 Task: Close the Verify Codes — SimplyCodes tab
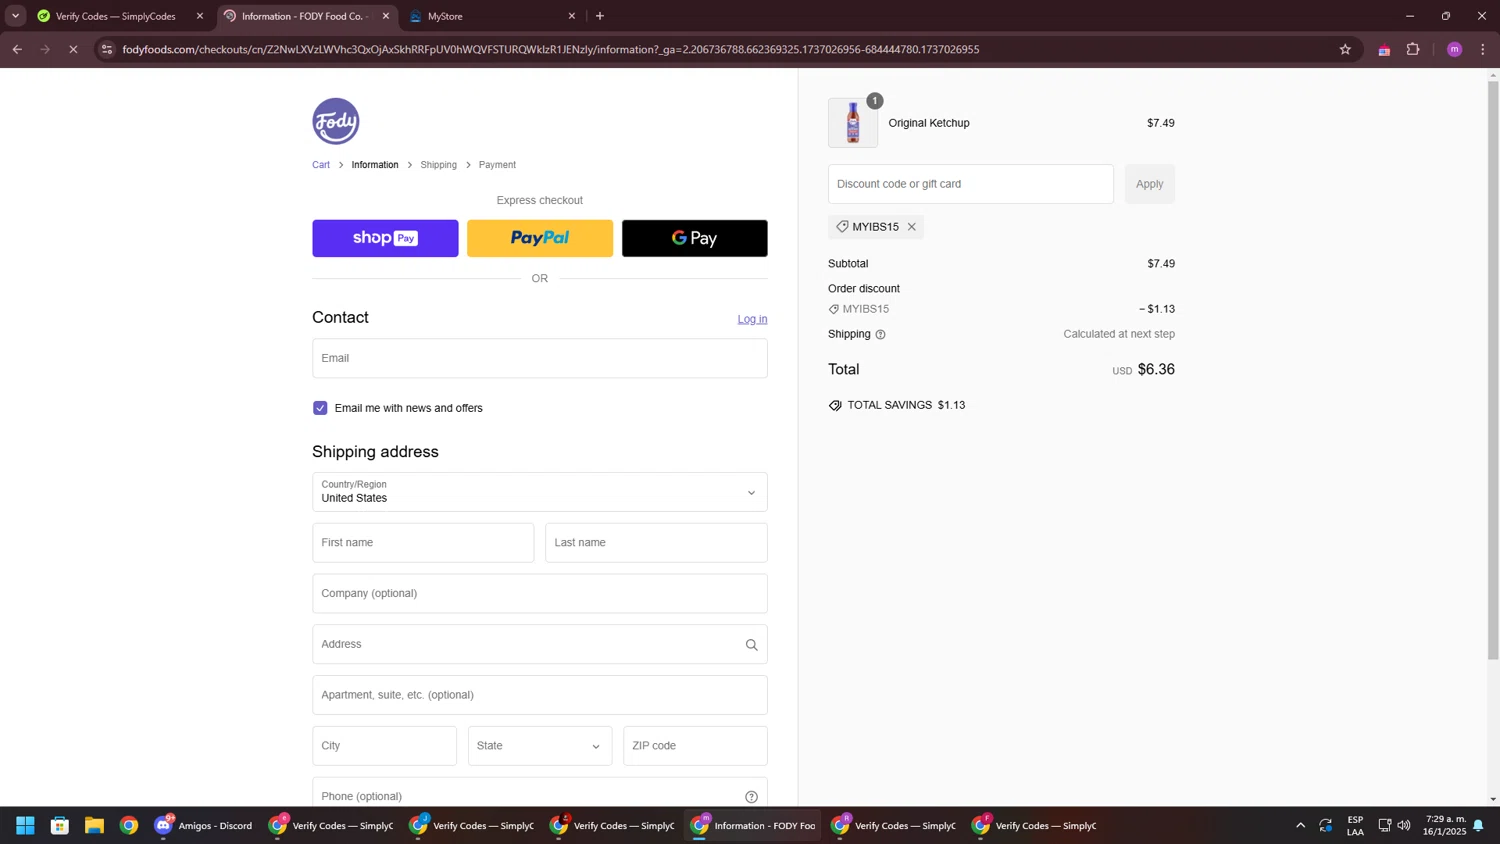pos(199,16)
